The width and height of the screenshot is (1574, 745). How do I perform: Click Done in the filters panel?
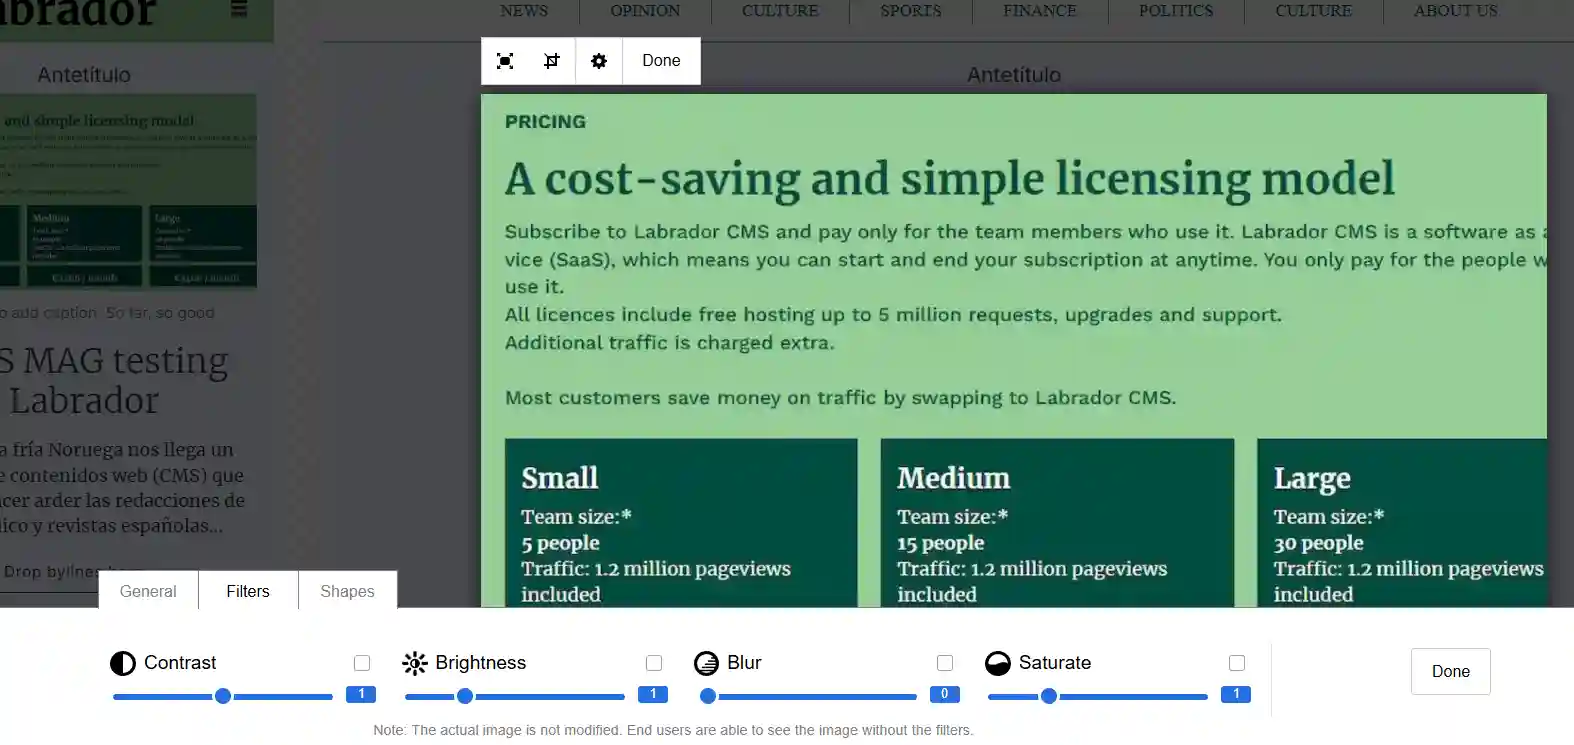point(1450,671)
